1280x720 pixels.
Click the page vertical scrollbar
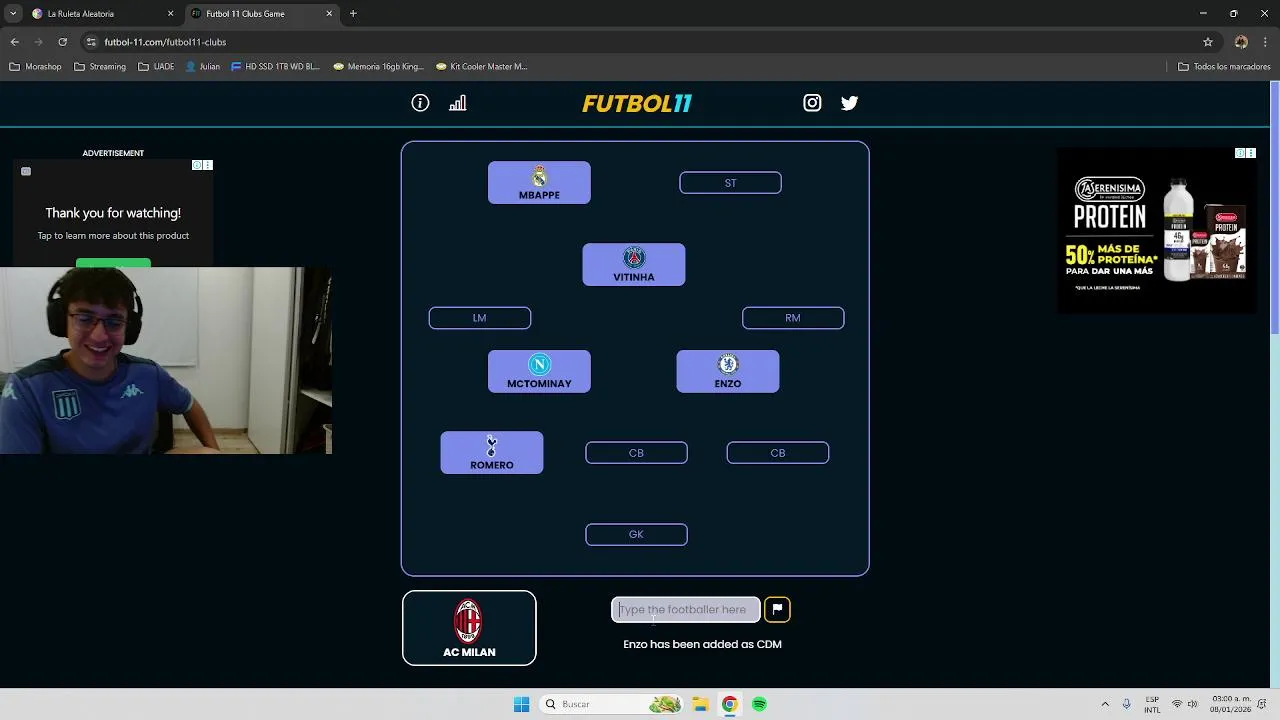[1274, 210]
